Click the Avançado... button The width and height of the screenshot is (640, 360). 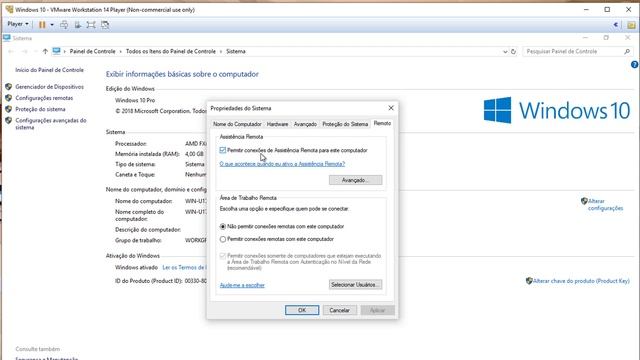pyautogui.click(x=356, y=180)
